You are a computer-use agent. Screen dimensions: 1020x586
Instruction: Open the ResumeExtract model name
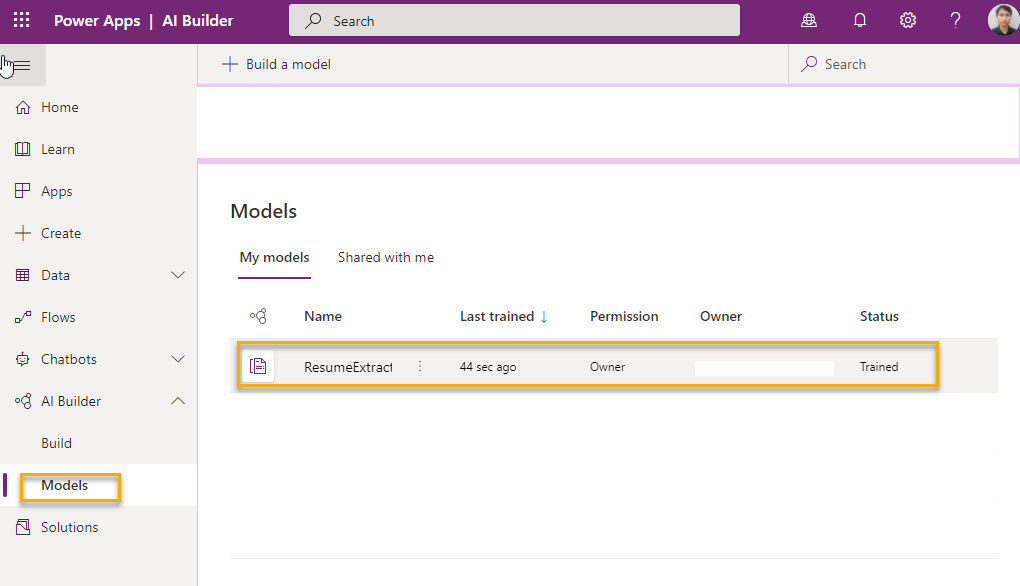[349, 367]
